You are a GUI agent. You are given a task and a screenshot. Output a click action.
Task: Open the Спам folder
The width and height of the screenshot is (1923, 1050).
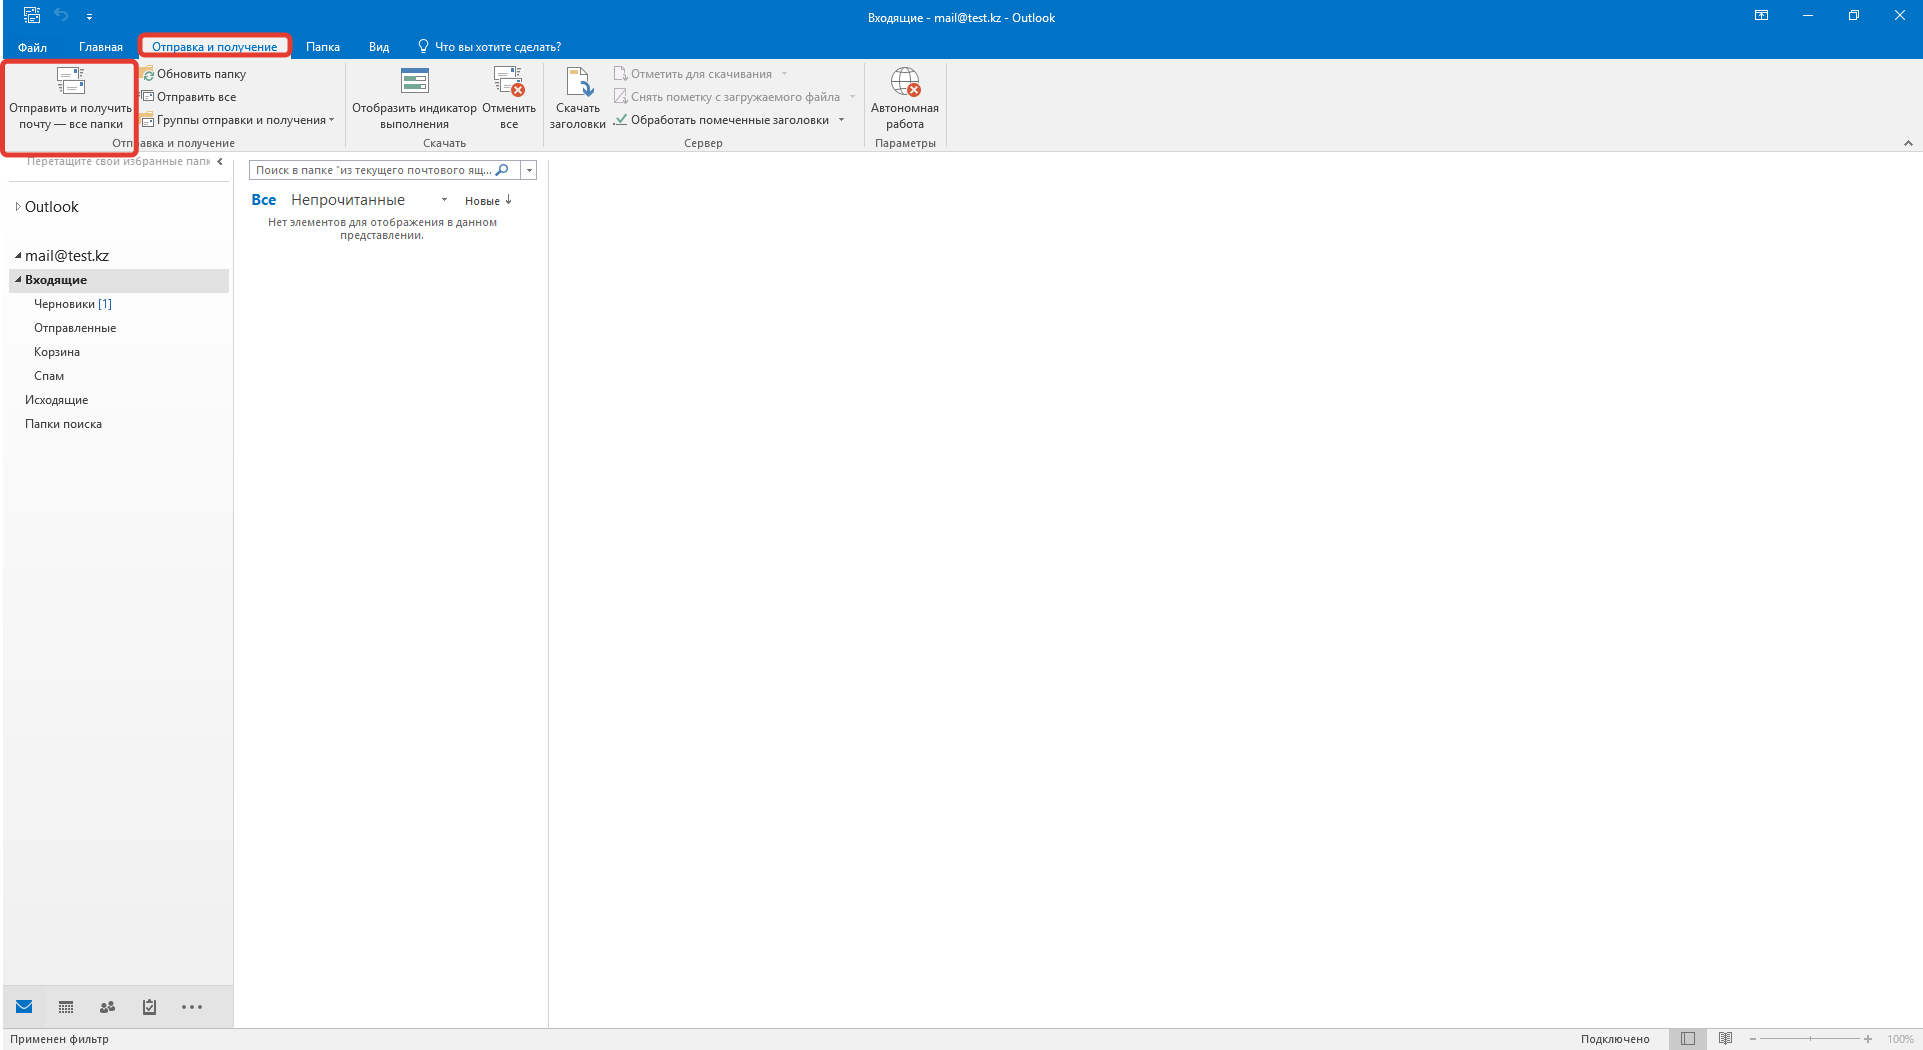coord(49,376)
